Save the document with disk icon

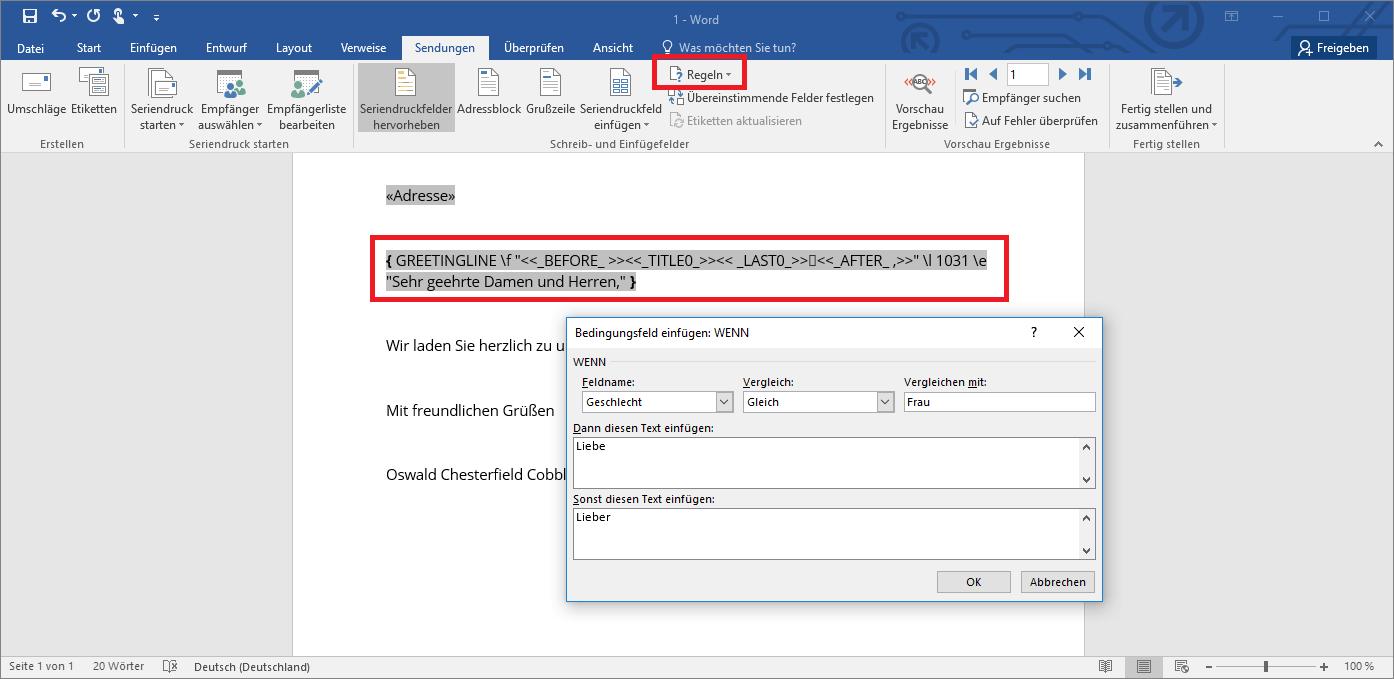pos(30,16)
